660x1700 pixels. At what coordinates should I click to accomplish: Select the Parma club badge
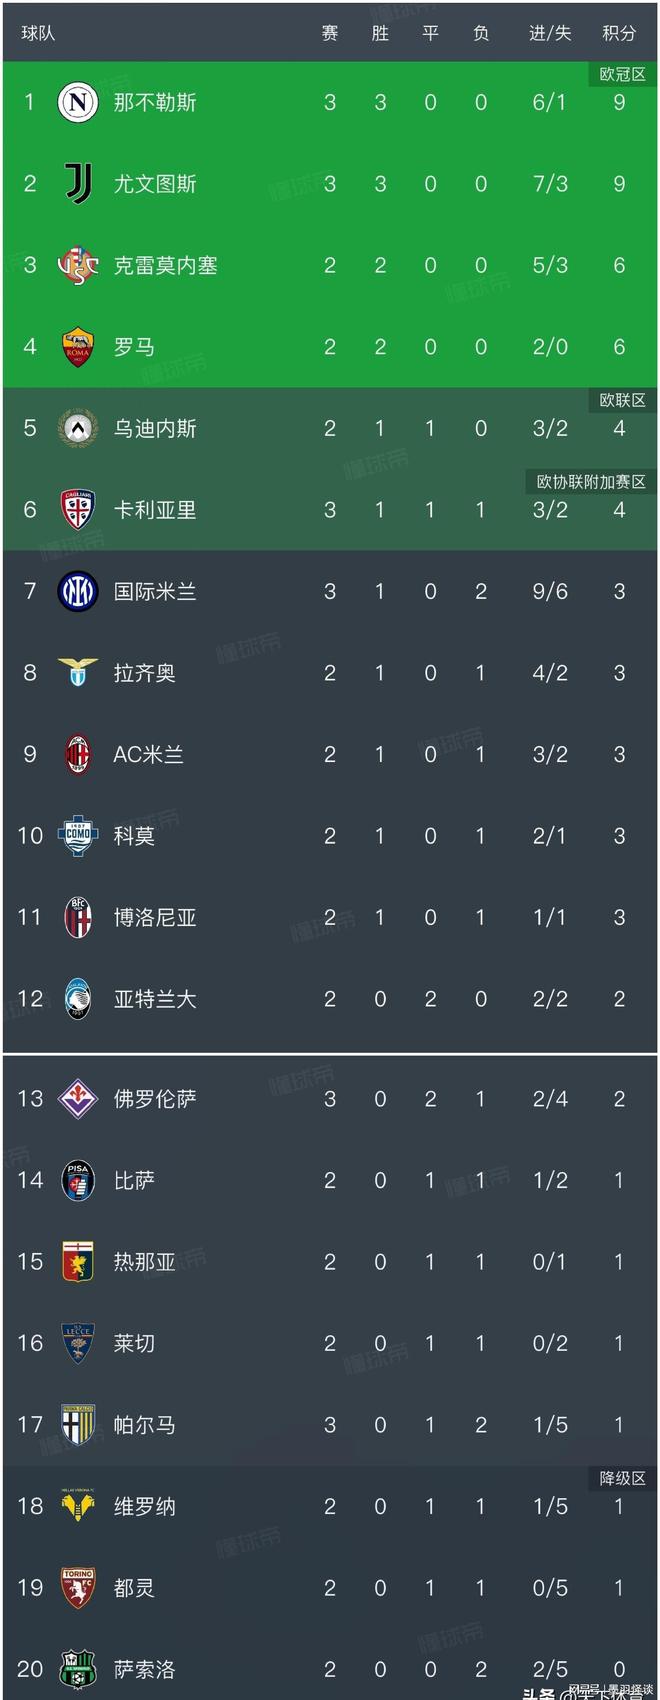click(78, 1425)
